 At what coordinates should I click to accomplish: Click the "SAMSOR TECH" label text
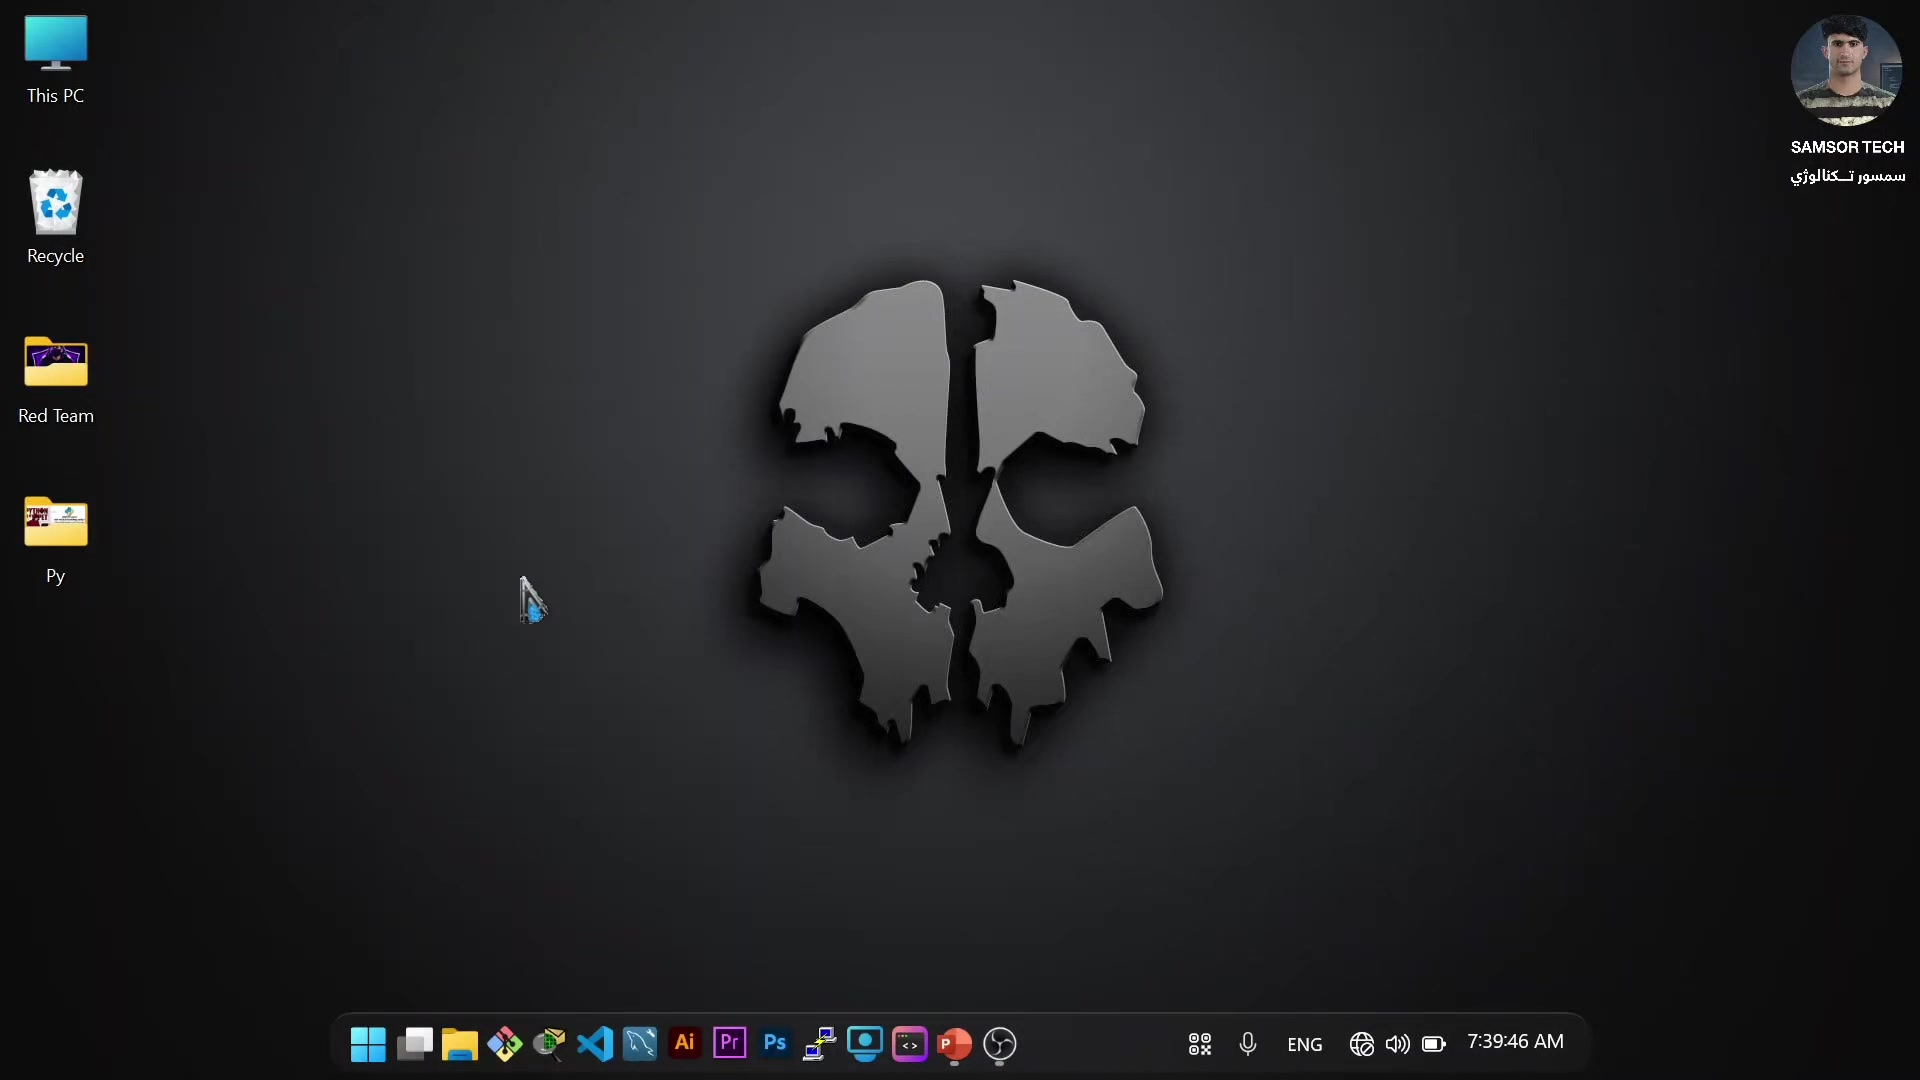tap(1847, 147)
